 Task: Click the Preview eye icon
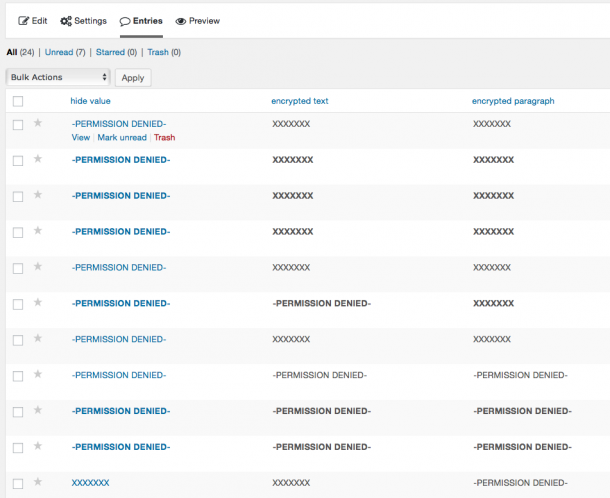pos(181,21)
